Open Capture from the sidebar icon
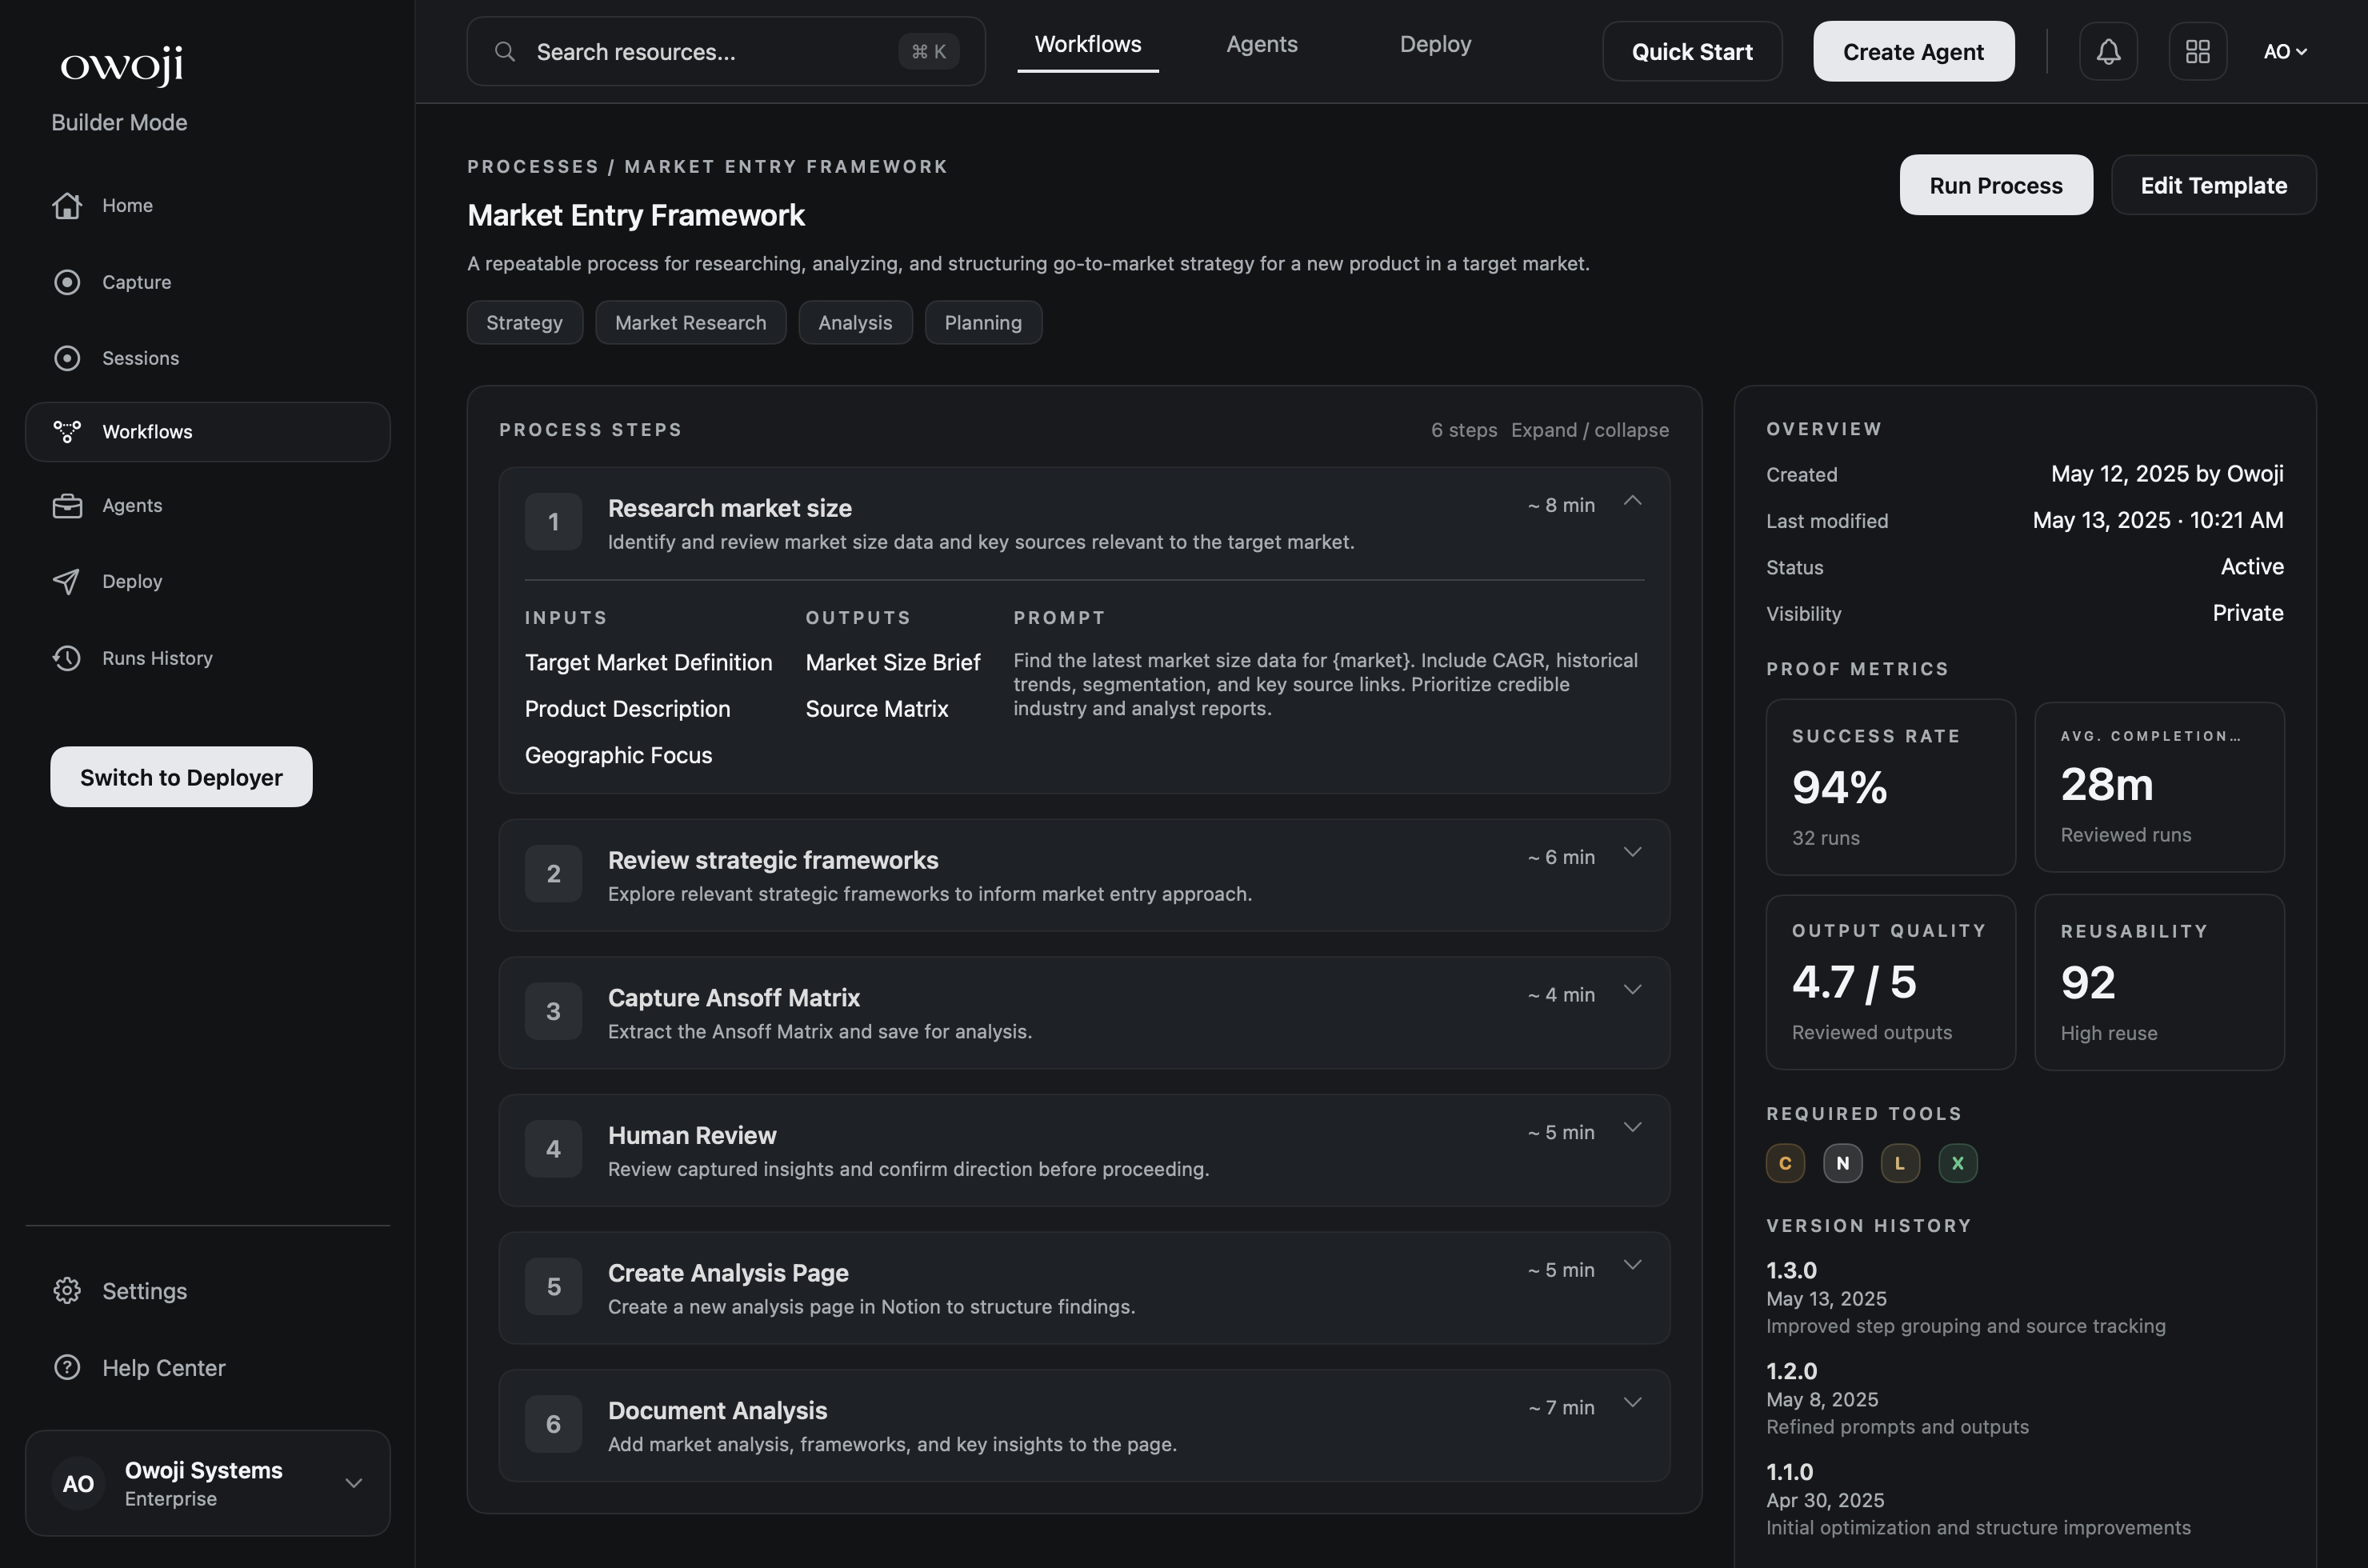Screen dimensions: 2368x1568 coord(67,282)
